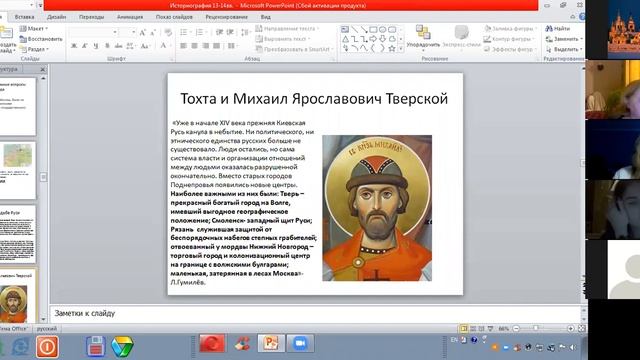The width and height of the screenshot is (640, 360).
Task: Toggle italic (К) formatting
Action: [x=84, y=46]
